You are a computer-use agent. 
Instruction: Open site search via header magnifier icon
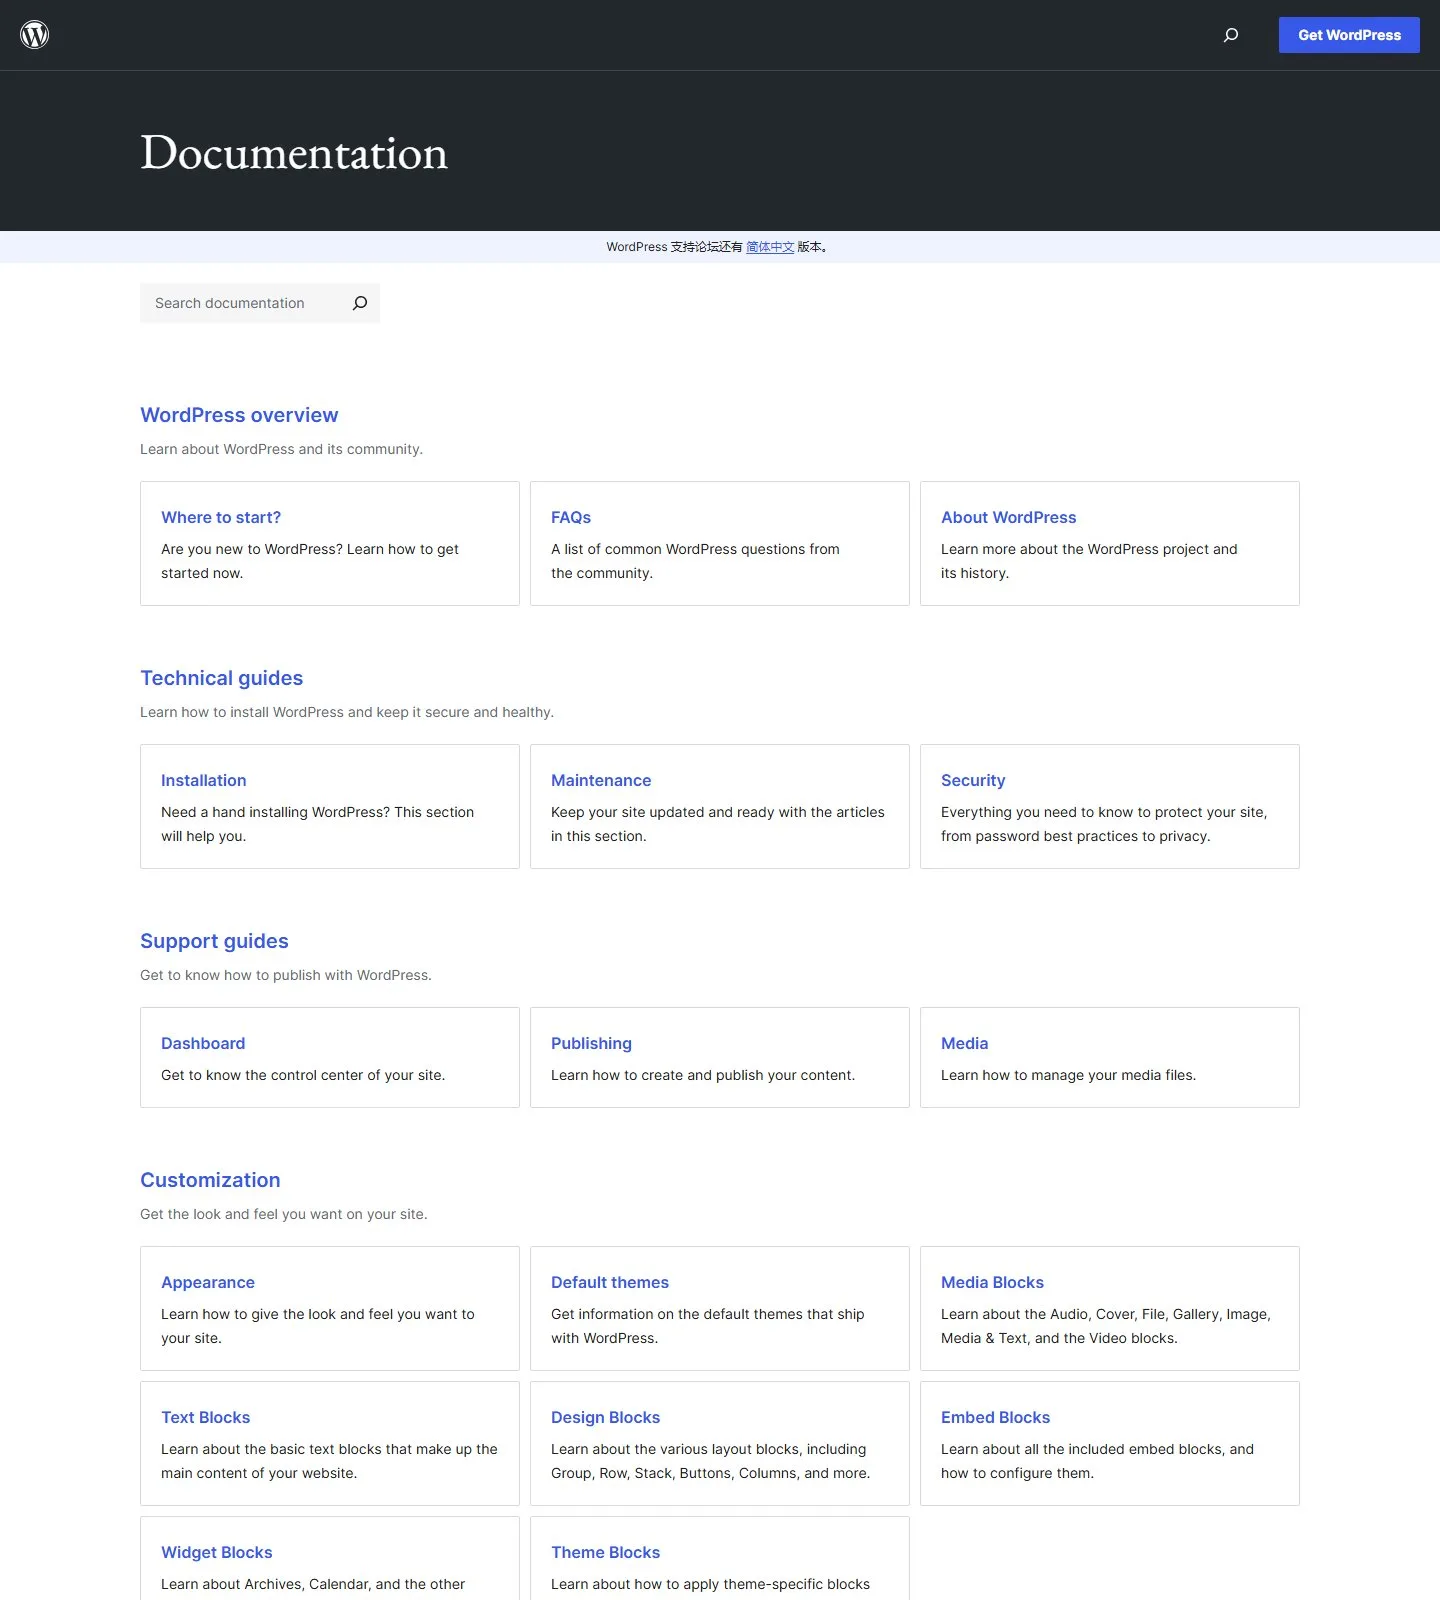point(1231,35)
